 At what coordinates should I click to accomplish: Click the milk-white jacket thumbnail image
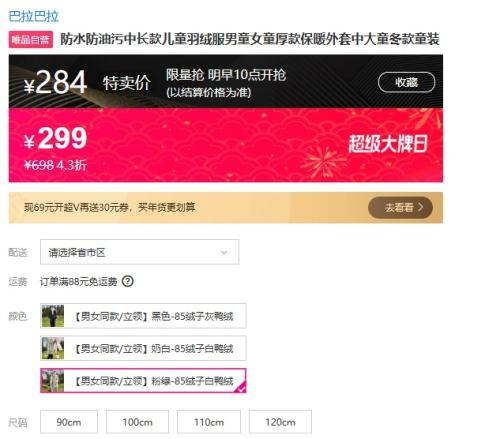coord(53,348)
